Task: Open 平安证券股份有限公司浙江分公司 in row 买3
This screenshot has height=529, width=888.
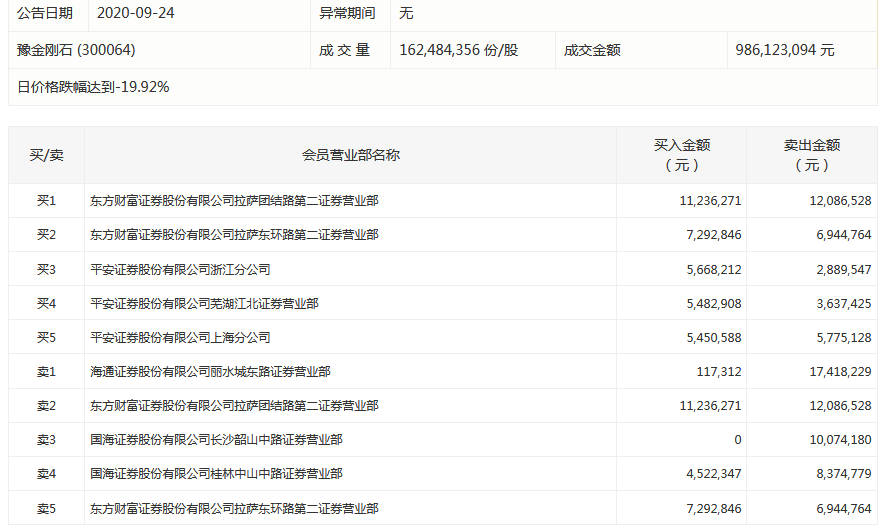Action: pyautogui.click(x=180, y=269)
